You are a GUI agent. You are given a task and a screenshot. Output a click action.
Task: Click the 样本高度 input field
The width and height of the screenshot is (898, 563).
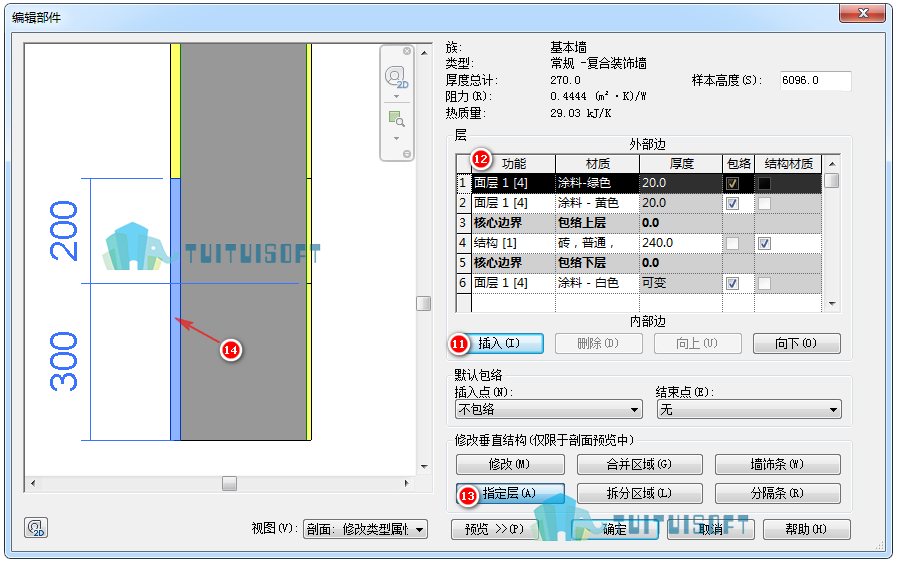pos(815,81)
